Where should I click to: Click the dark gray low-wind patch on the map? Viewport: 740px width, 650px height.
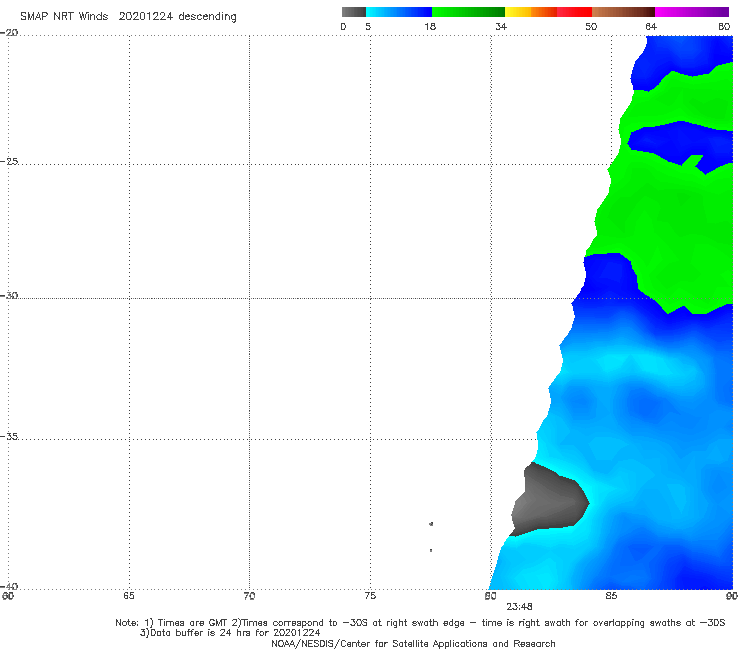coord(550,501)
